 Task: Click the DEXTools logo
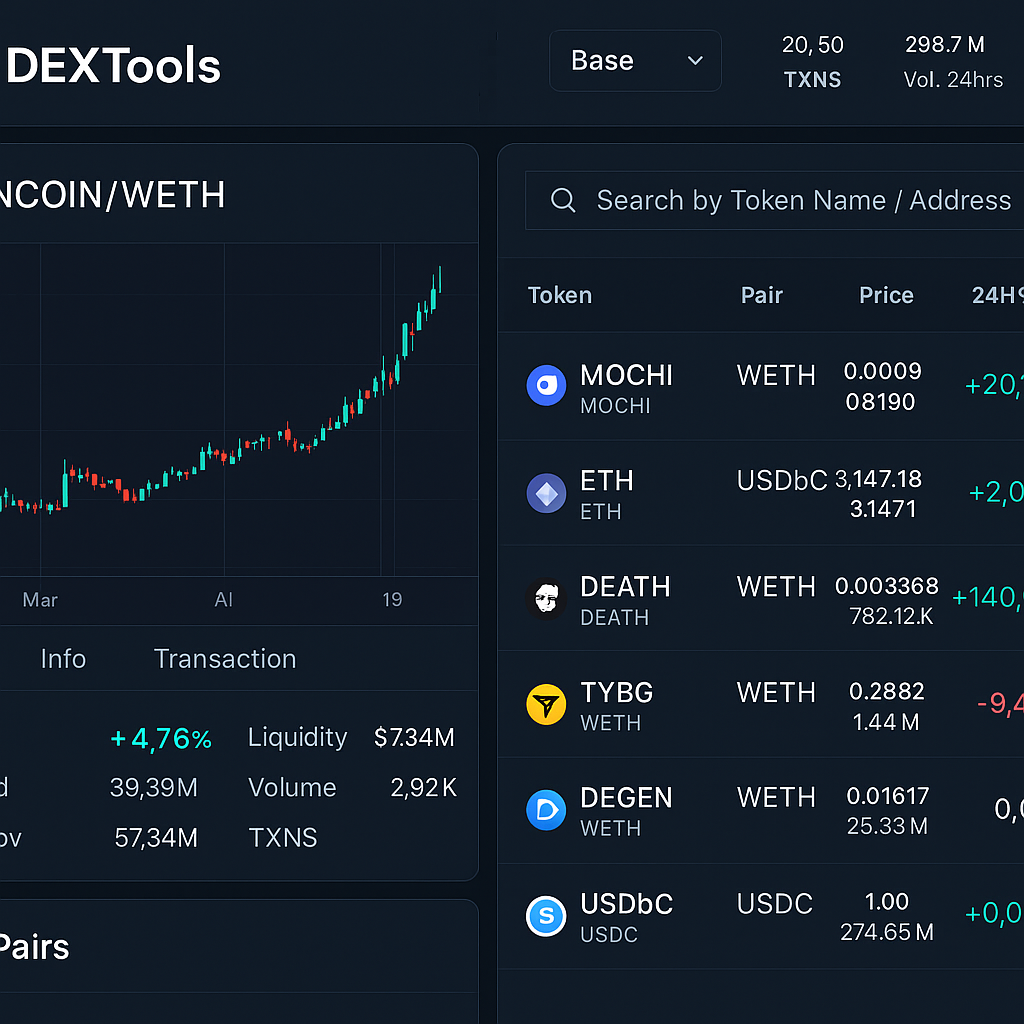[x=110, y=67]
